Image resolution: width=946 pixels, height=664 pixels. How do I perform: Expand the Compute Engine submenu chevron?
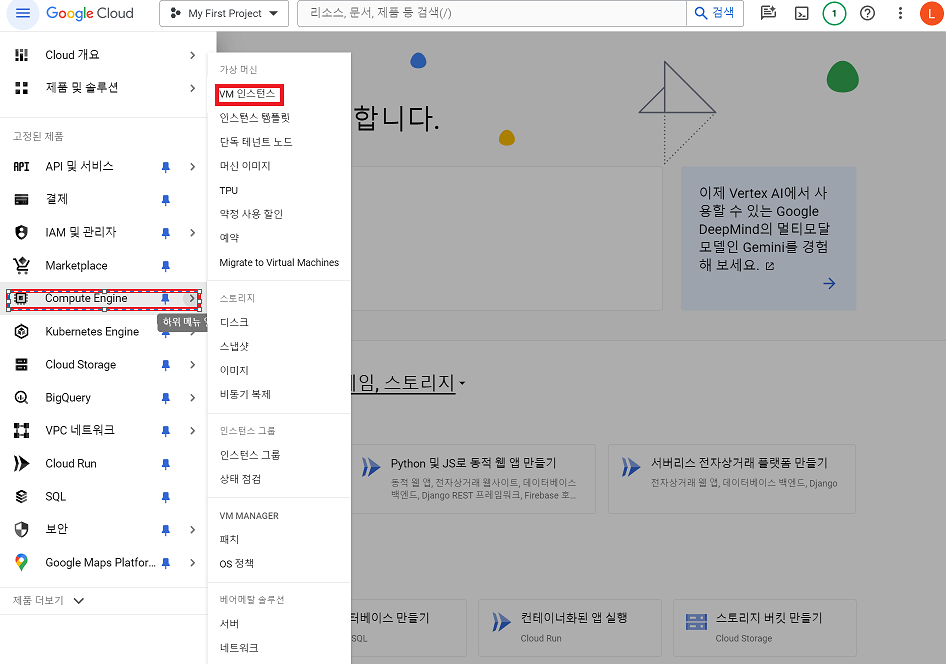click(x=192, y=298)
